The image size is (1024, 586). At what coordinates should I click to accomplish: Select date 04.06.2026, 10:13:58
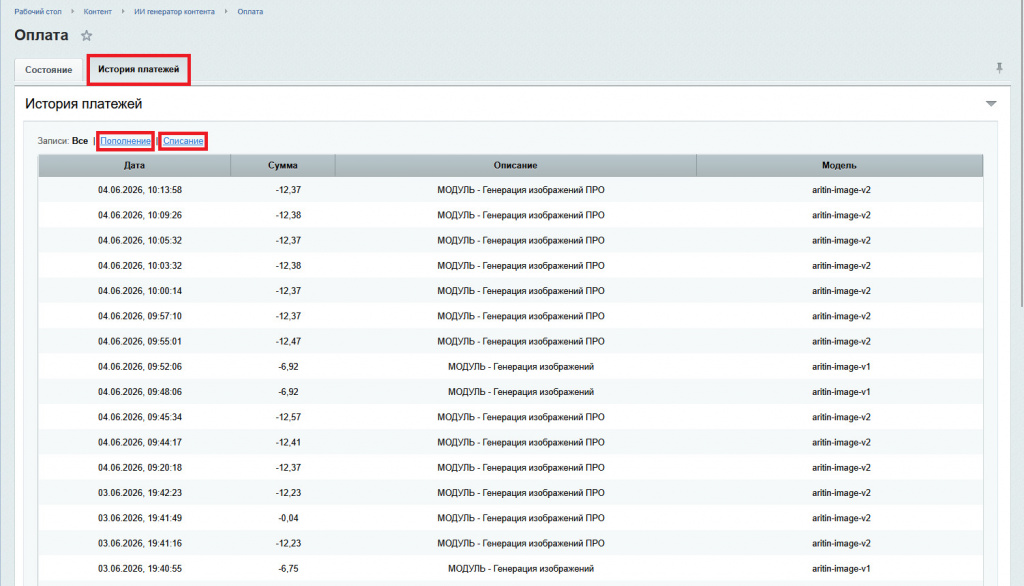tap(140, 190)
